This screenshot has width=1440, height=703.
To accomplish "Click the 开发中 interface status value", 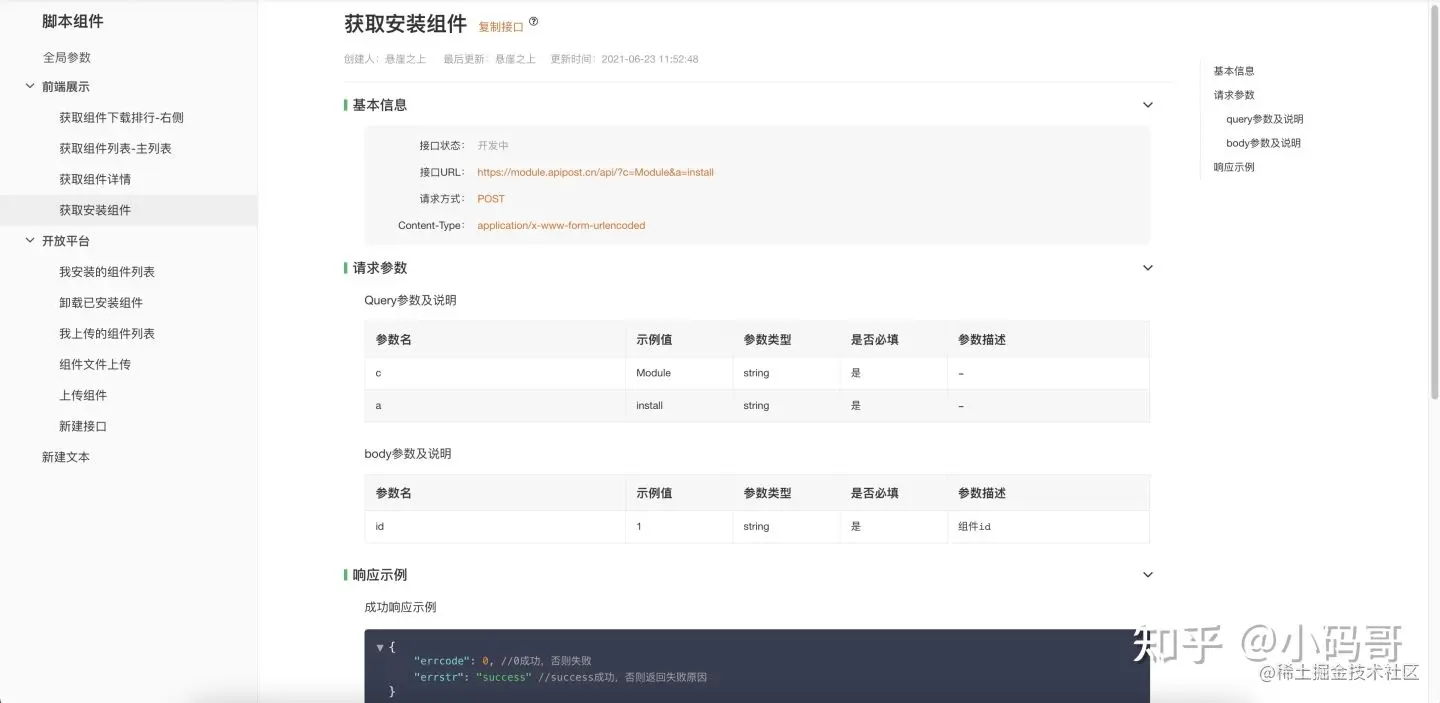I will 493,146.
